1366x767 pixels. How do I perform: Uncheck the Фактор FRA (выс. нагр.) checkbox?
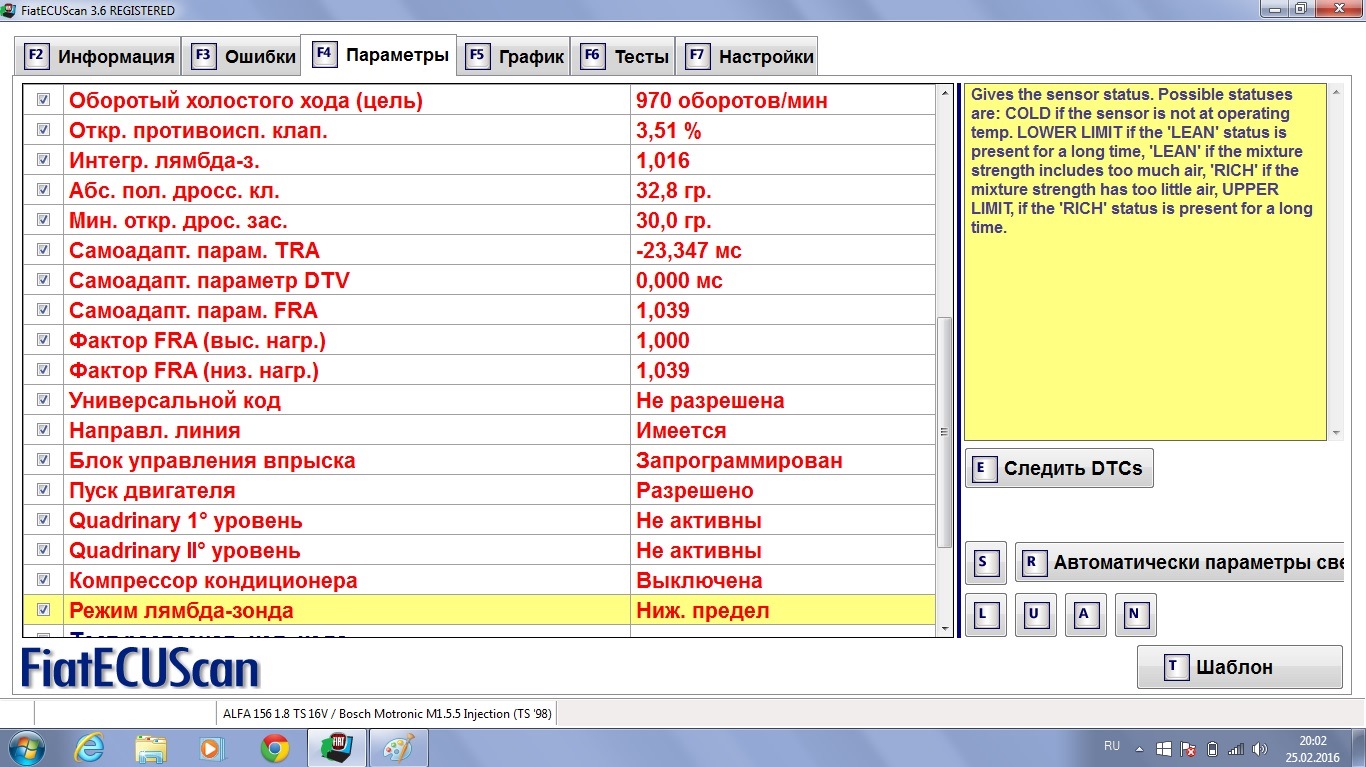click(43, 340)
